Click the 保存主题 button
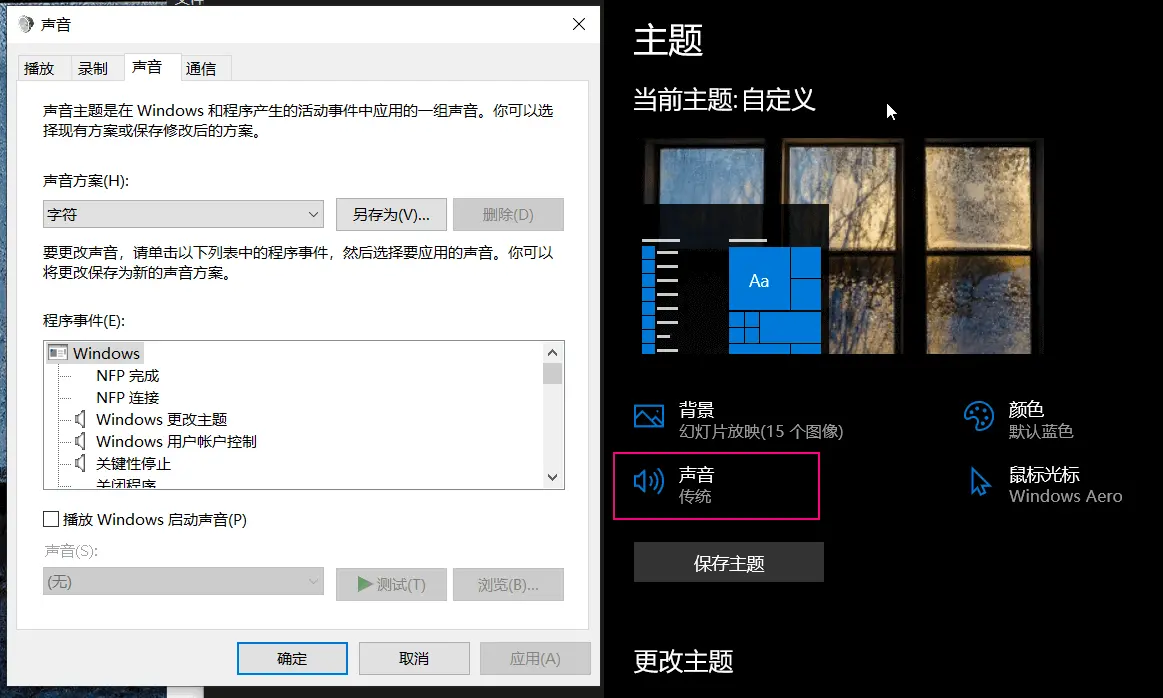This screenshot has height=698, width=1163. 728,562
